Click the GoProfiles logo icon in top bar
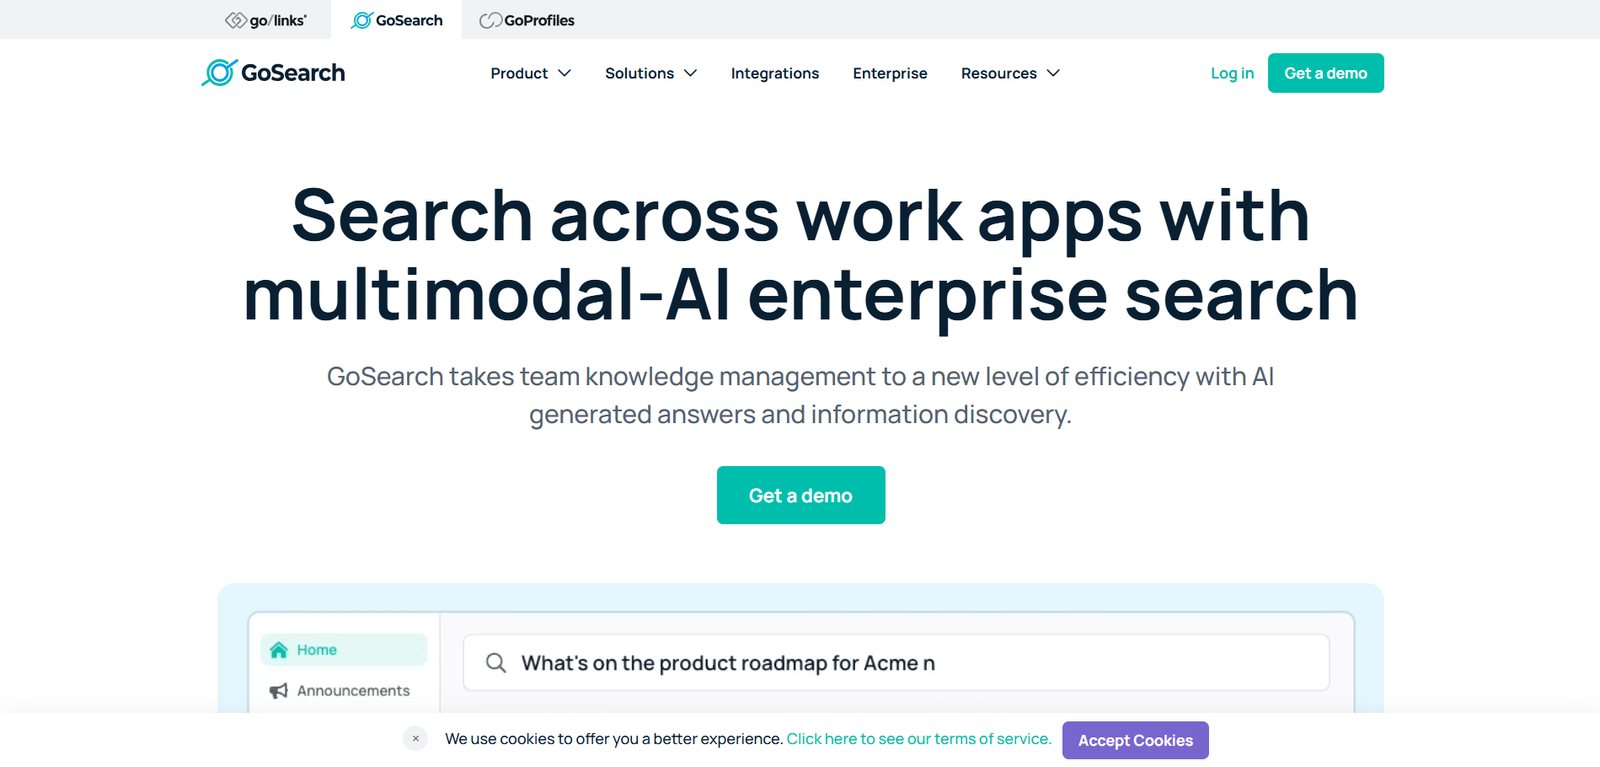Viewport: 1600px width, 767px height. point(490,20)
